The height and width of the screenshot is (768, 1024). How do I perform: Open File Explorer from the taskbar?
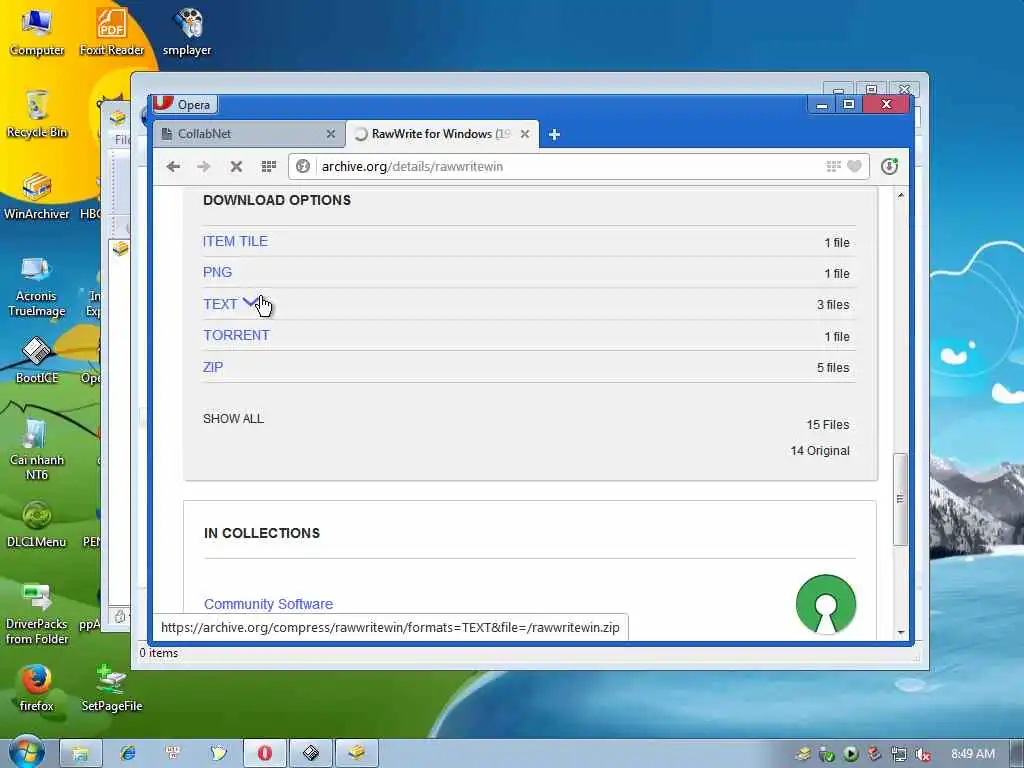click(x=81, y=754)
